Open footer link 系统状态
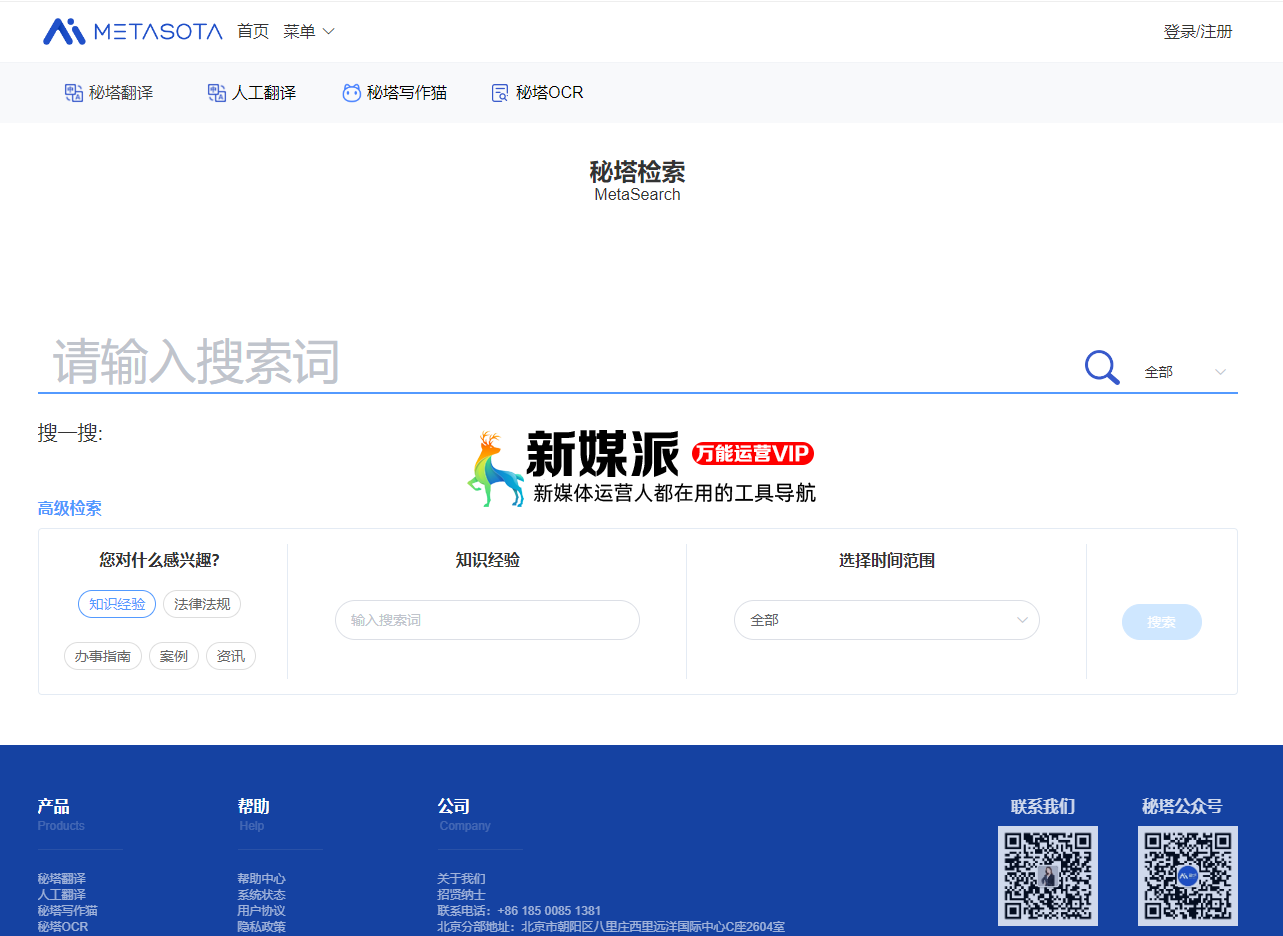Screen dimensions: 1283x936 coord(261,895)
